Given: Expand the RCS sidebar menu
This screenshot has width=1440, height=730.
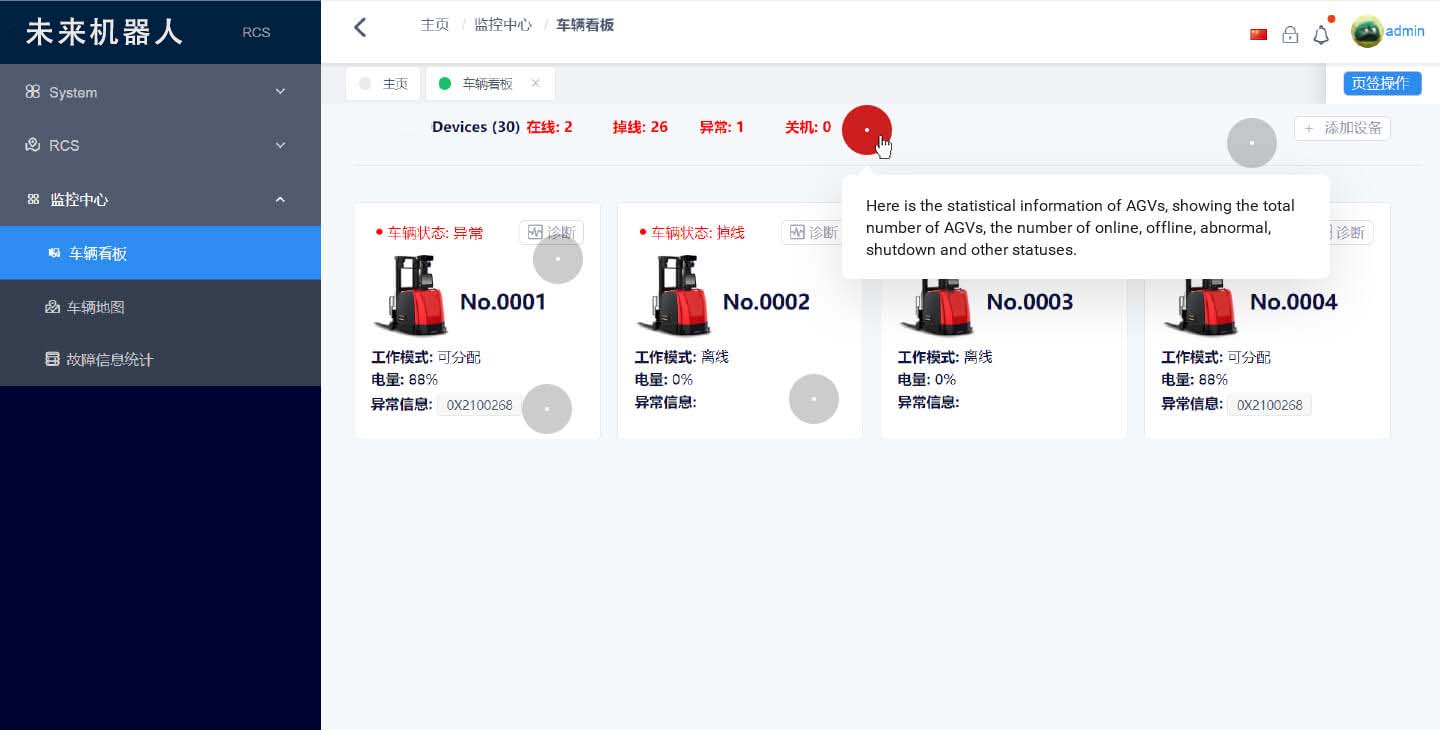Looking at the screenshot, I should 160,145.
